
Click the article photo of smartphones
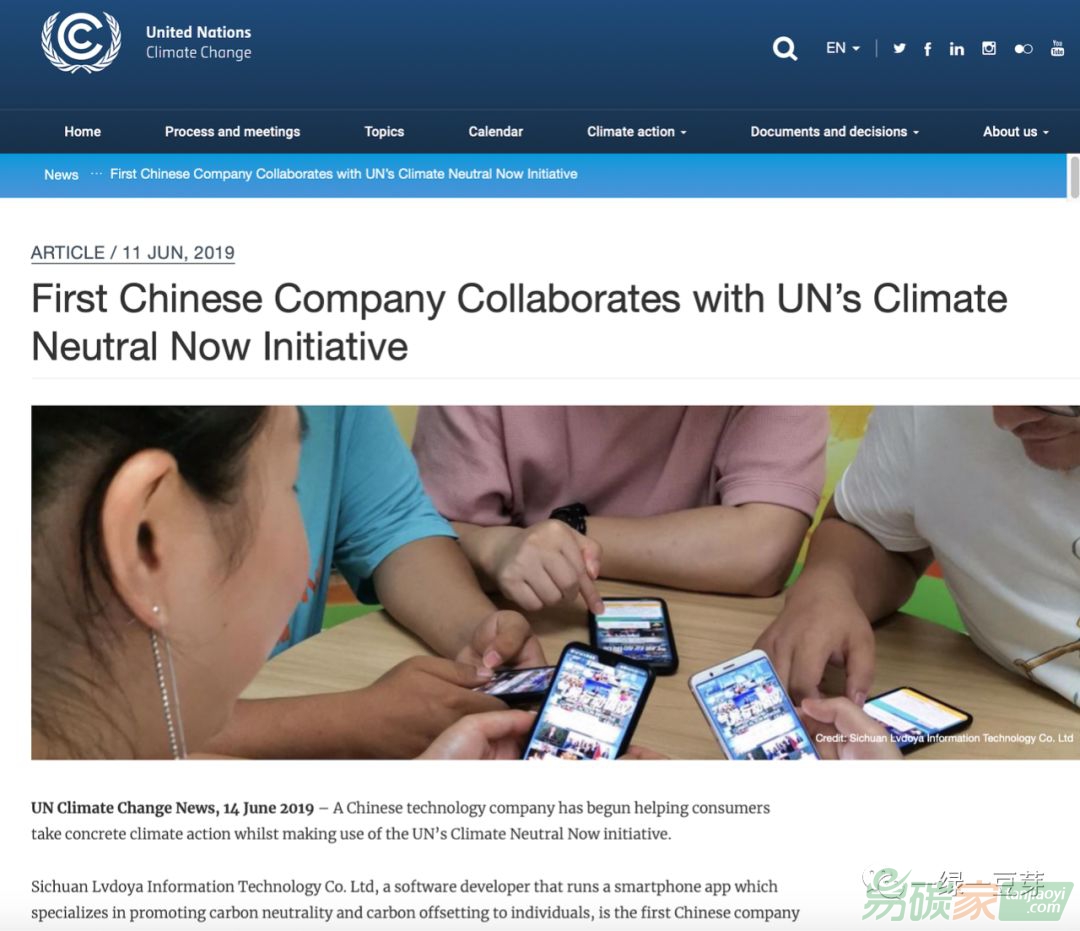pyautogui.click(x=555, y=583)
